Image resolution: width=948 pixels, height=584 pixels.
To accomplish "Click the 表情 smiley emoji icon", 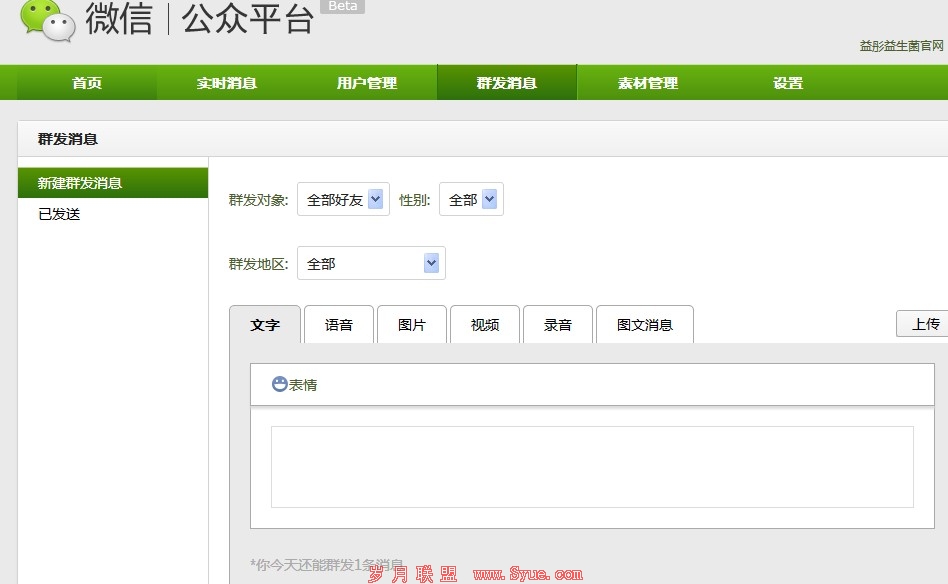I will [280, 384].
